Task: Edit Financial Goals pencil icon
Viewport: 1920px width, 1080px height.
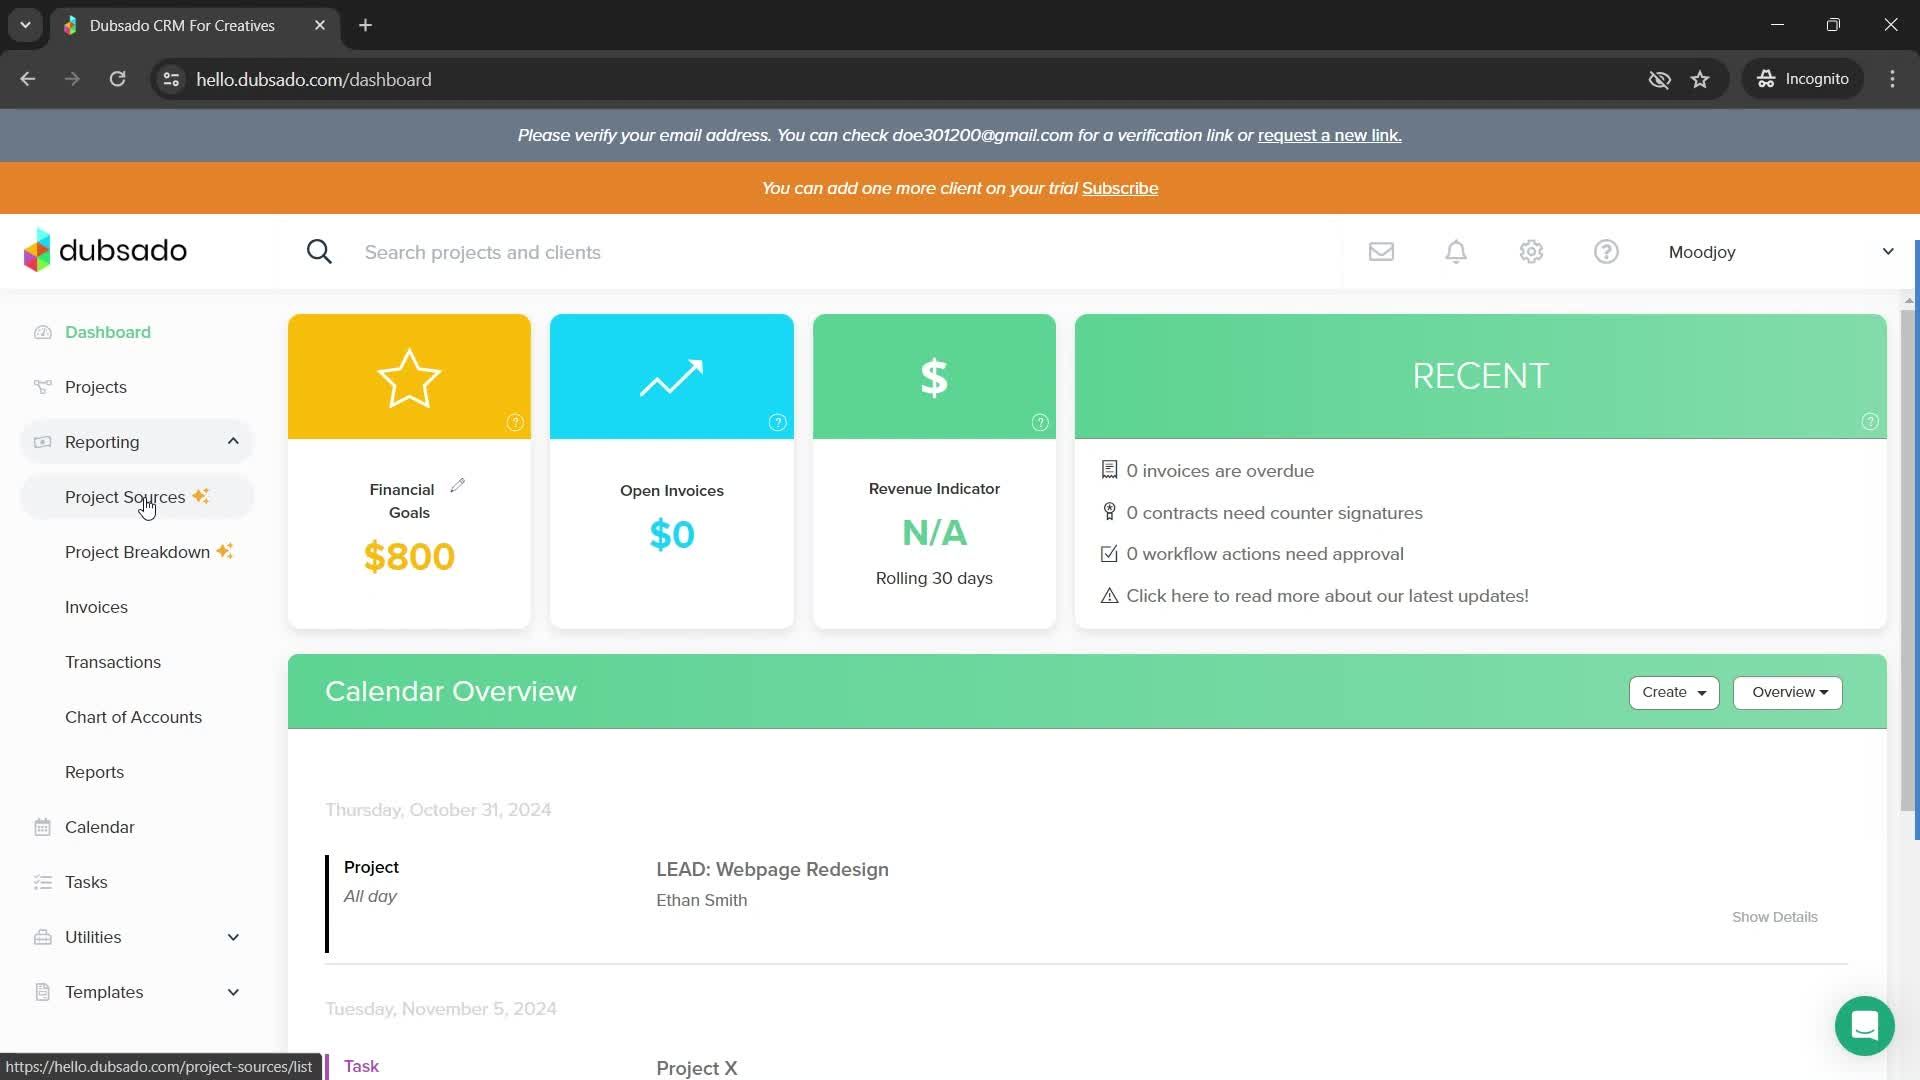Action: pos(457,486)
